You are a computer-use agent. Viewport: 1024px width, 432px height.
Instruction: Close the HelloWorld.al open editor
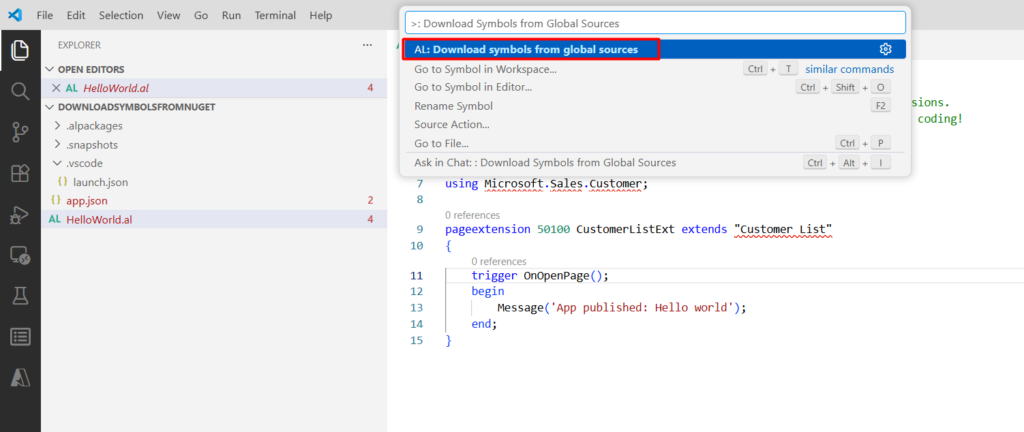[x=56, y=88]
